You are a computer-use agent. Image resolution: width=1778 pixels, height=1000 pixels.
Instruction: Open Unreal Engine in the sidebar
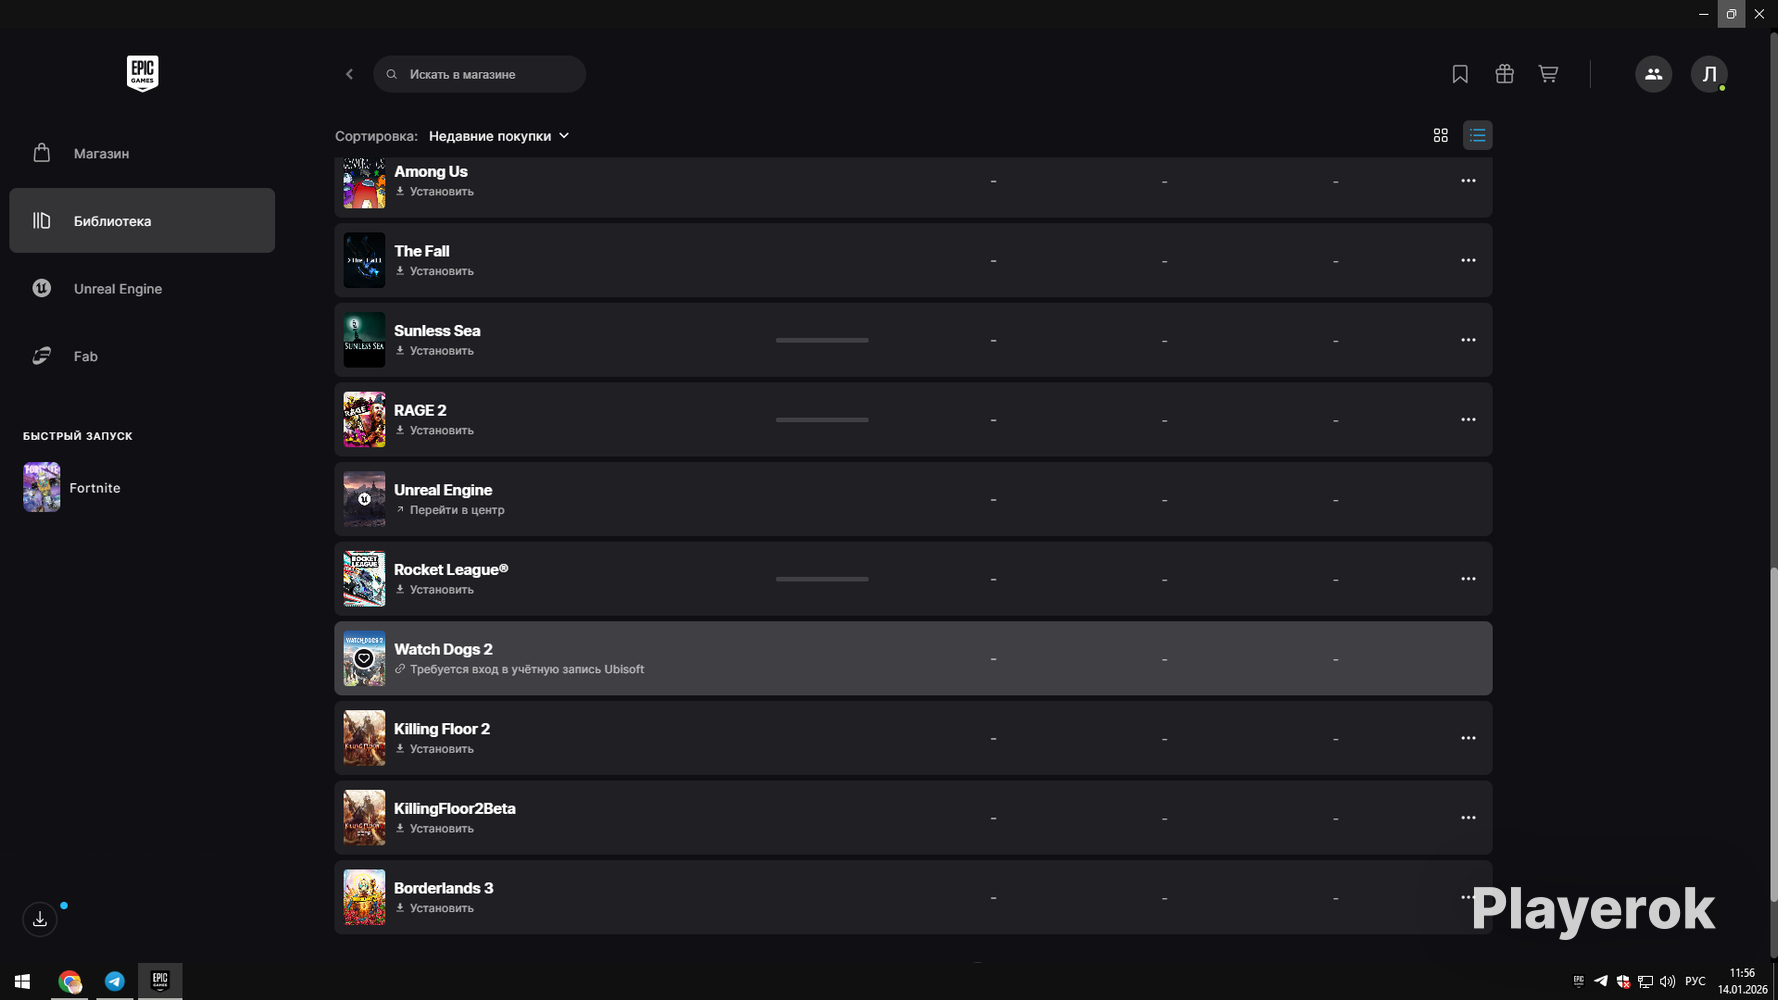142,288
